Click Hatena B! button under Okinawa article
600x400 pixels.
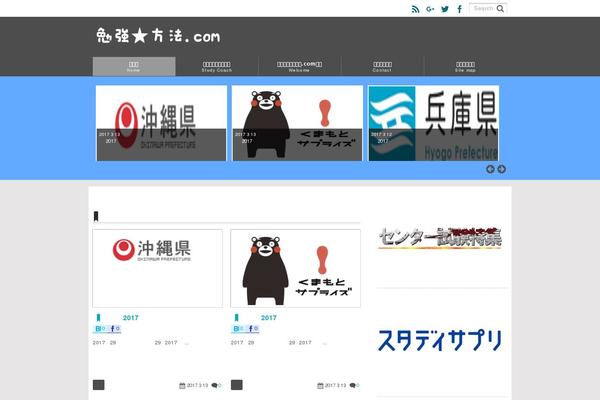click(x=100, y=329)
